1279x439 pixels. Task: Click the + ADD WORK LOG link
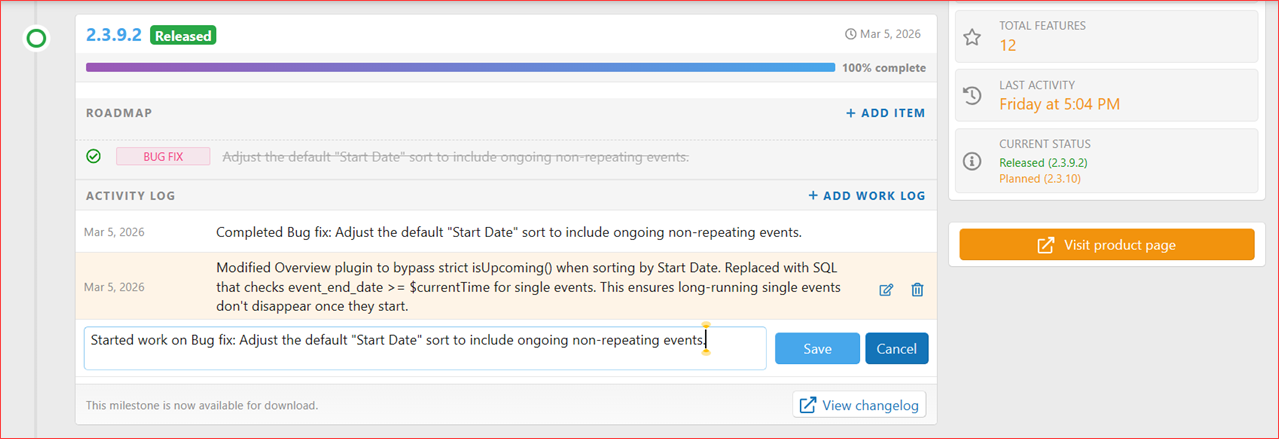pos(866,196)
